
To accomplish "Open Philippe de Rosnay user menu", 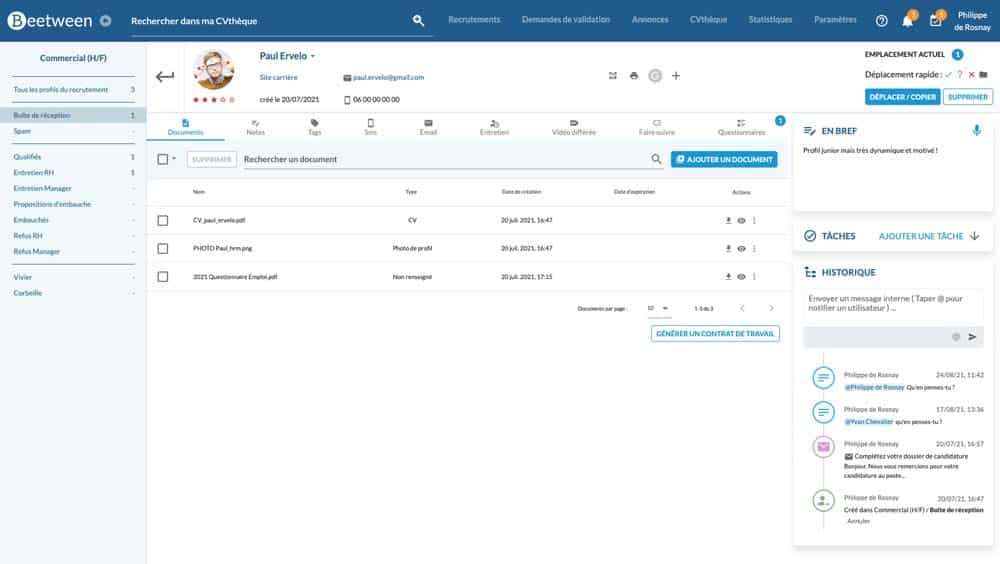I will pos(972,21).
